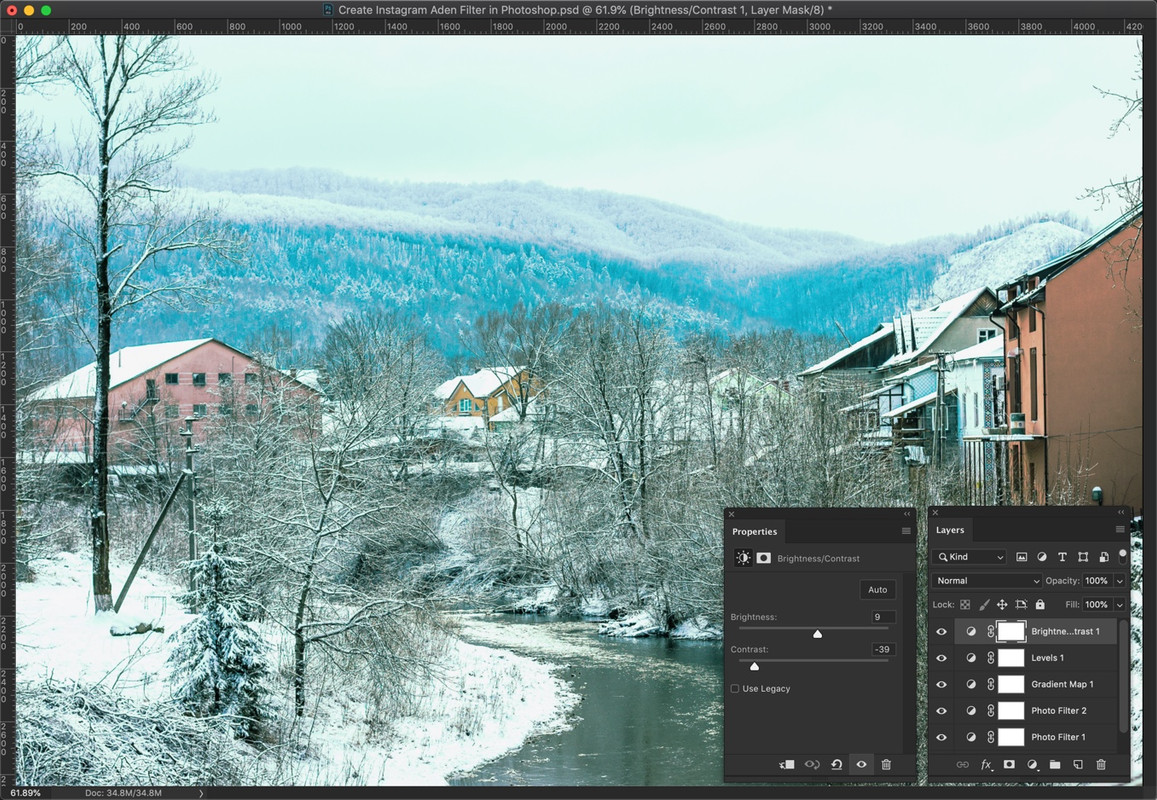Create a new layer icon
1157x800 pixels.
(x=1078, y=765)
